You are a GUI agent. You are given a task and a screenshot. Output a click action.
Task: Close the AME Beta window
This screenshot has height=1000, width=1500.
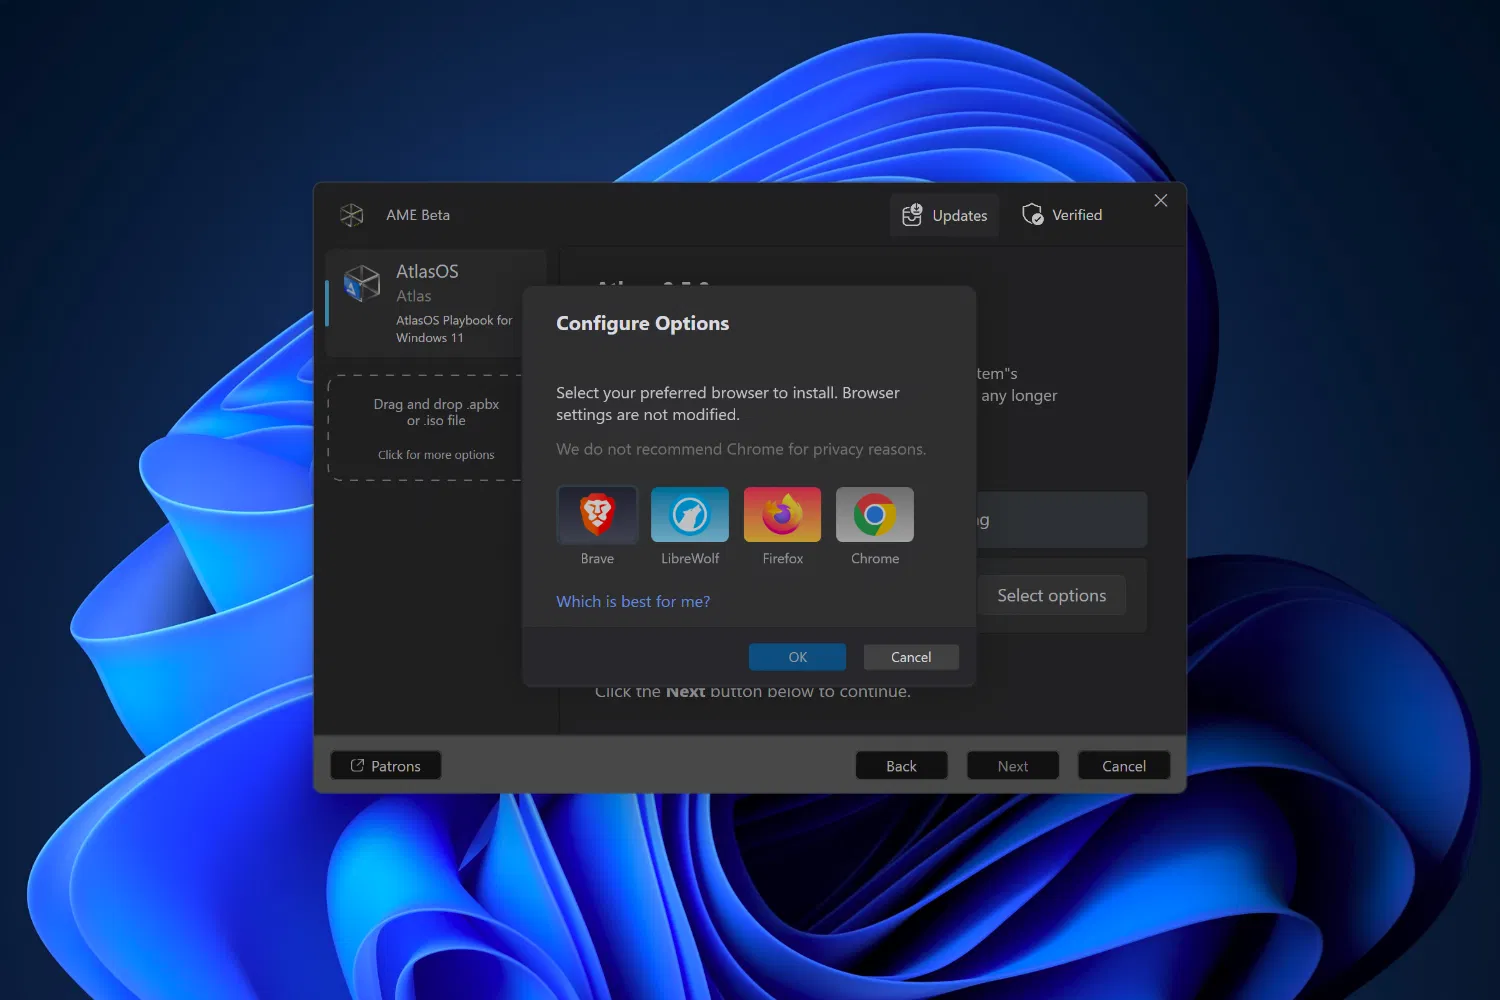(x=1161, y=201)
